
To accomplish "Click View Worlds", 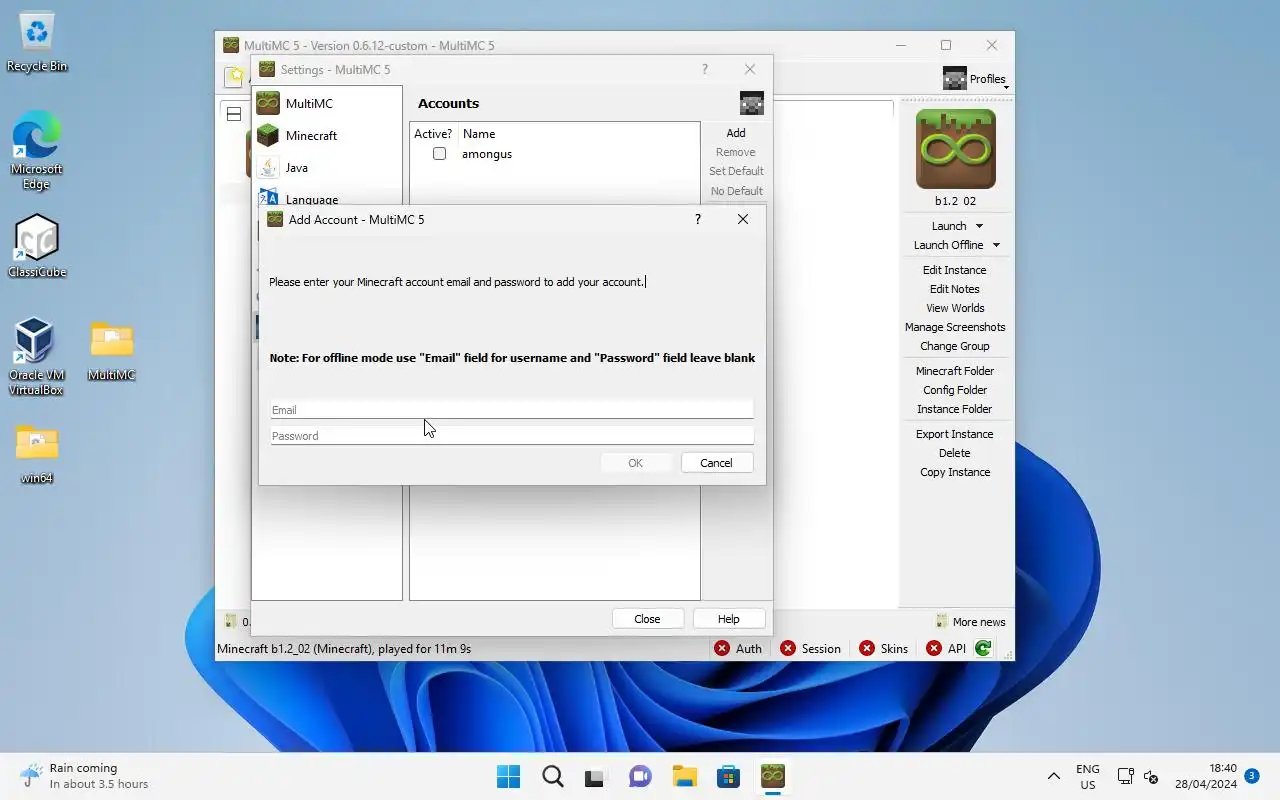I will pos(954,308).
